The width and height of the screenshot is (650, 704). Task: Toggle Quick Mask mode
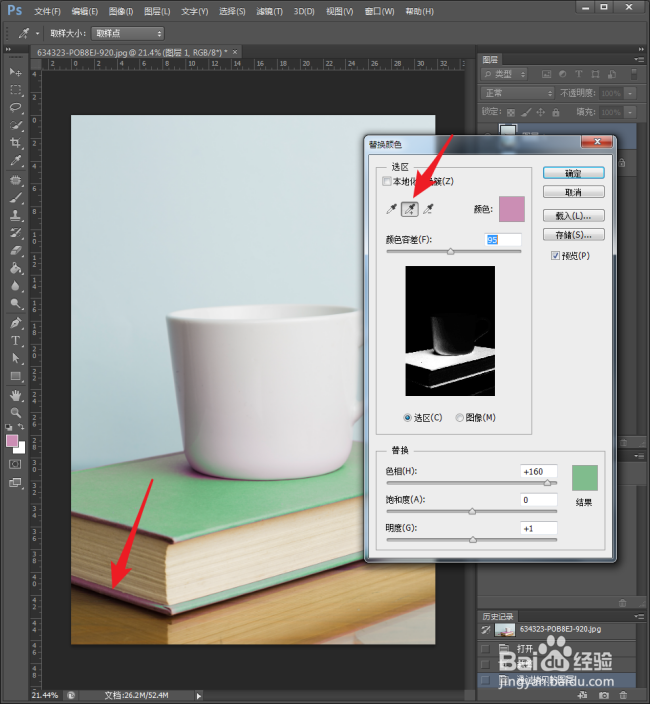(15, 464)
